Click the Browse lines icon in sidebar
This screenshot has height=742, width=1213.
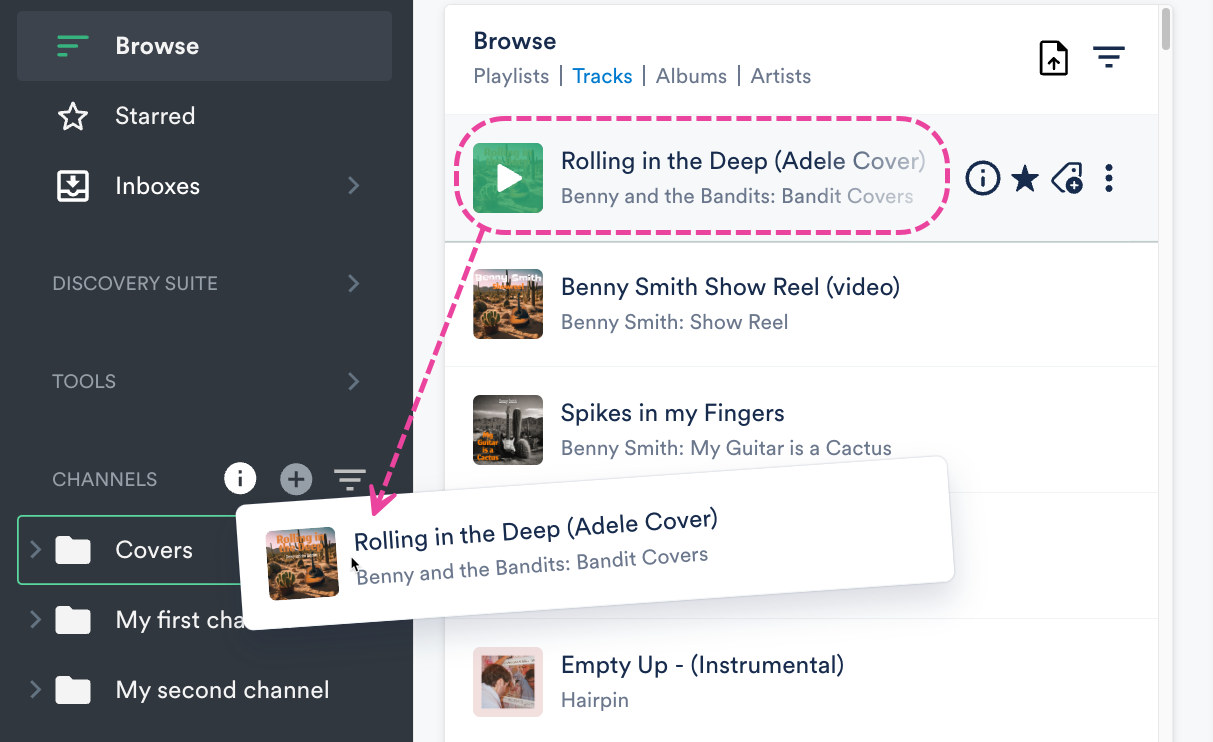[x=73, y=46]
